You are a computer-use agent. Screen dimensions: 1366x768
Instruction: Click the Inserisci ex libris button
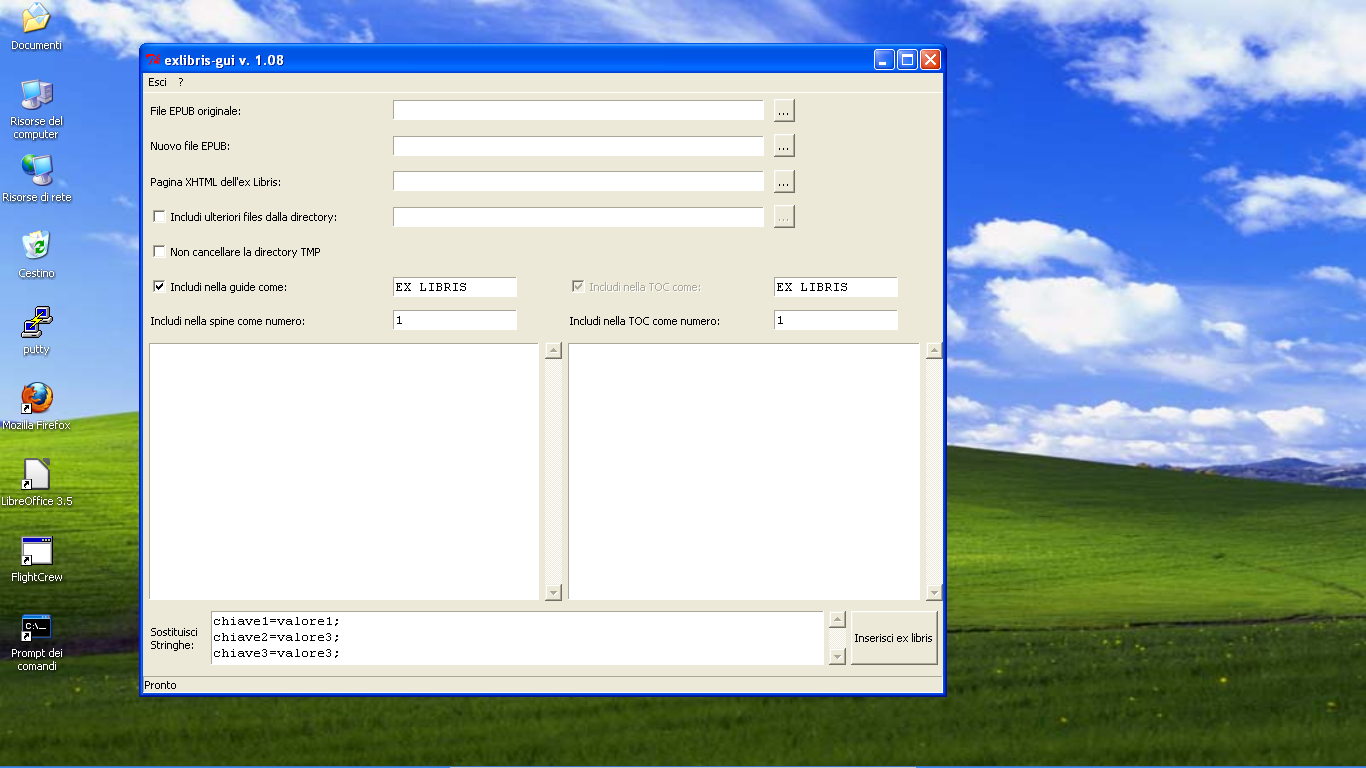894,638
